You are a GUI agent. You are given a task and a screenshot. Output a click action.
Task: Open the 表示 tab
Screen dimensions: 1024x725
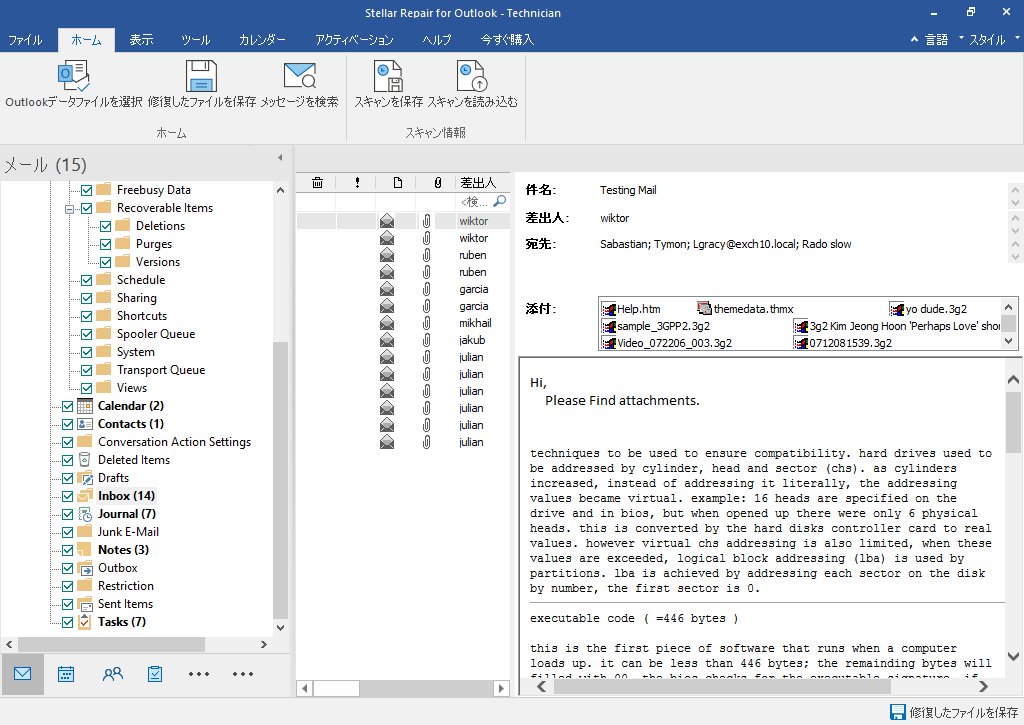[x=141, y=40]
